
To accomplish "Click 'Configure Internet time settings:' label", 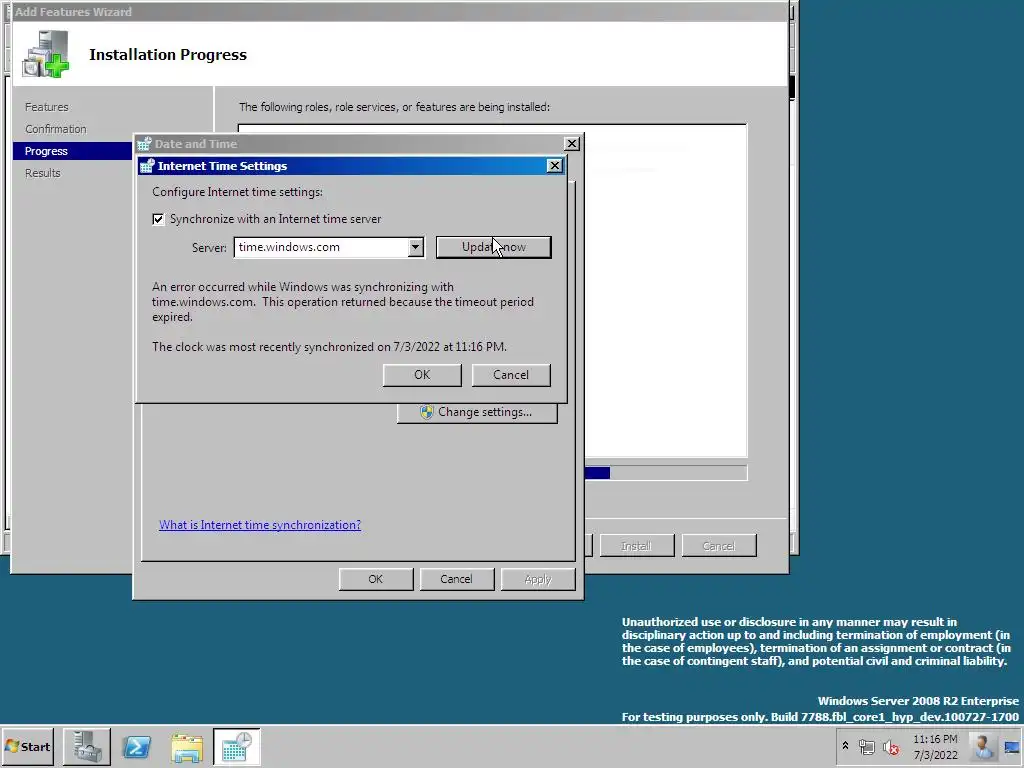I will pos(237,192).
